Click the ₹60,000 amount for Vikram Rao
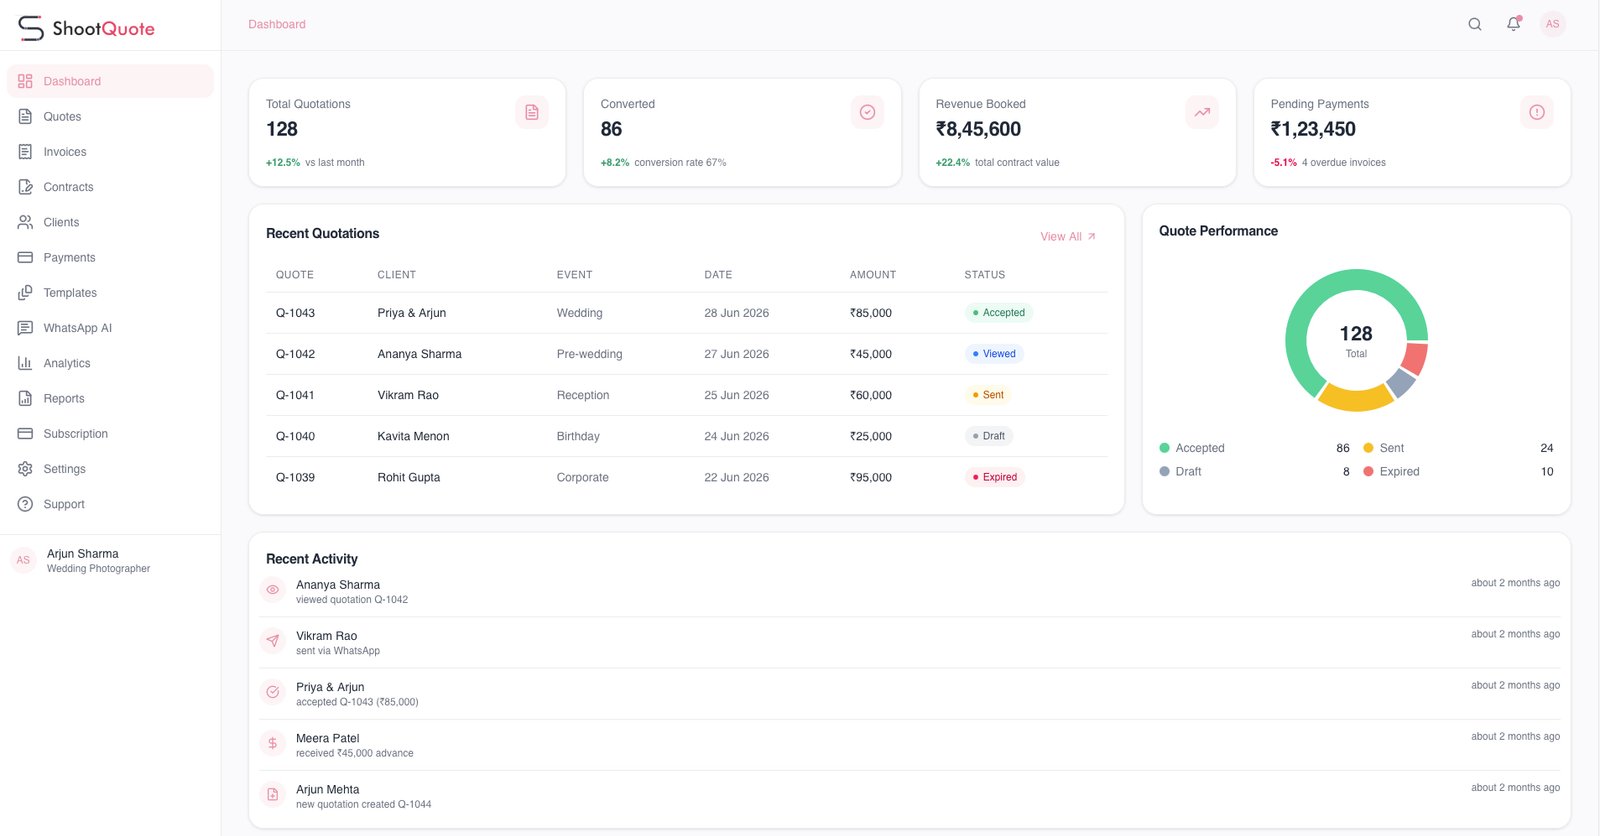 871,395
